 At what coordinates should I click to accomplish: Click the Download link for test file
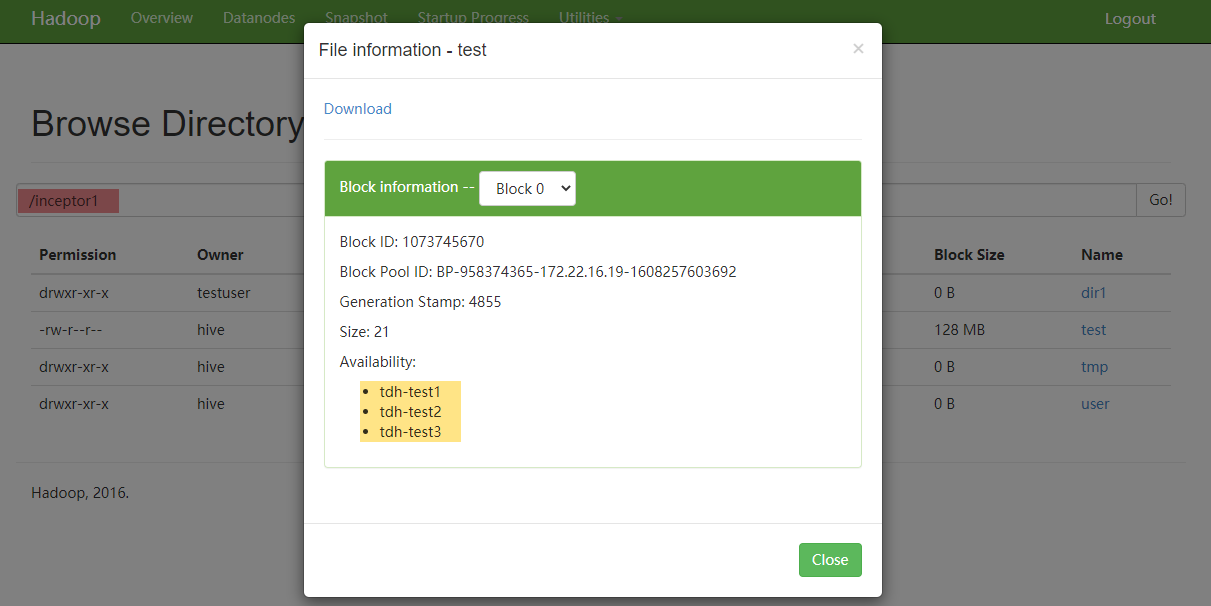click(357, 109)
